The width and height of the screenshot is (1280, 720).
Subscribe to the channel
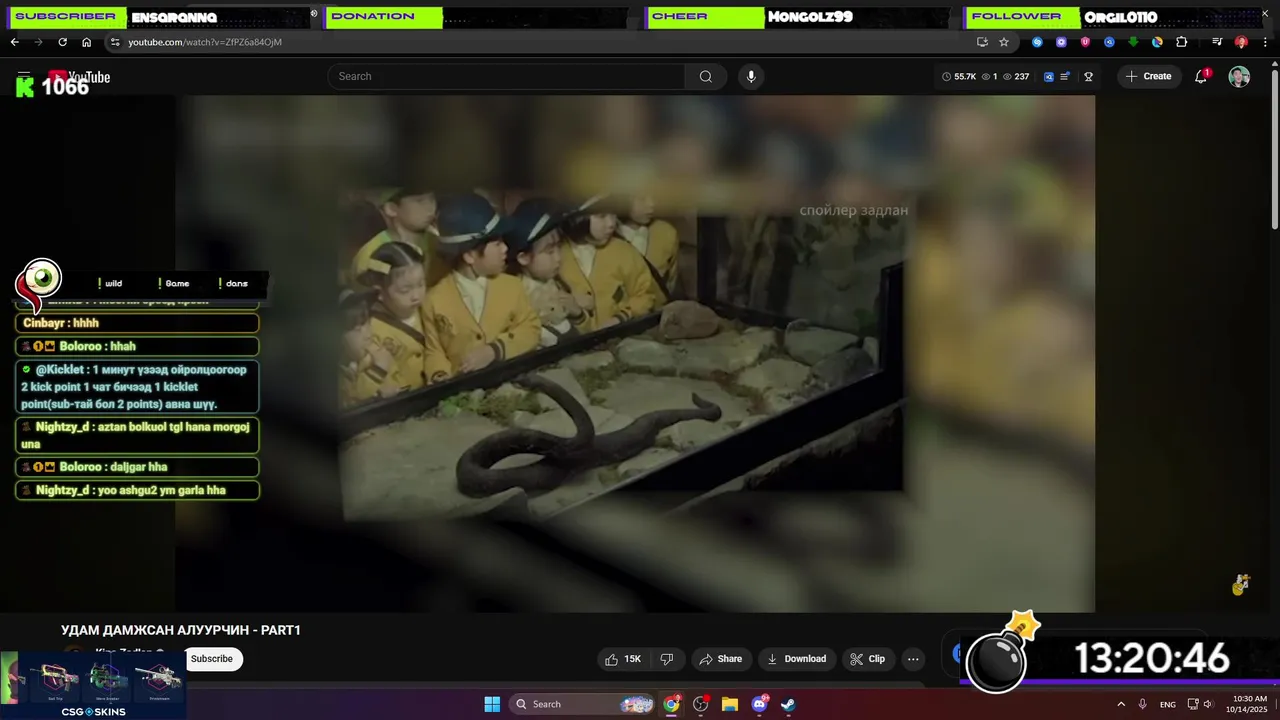tap(212, 659)
